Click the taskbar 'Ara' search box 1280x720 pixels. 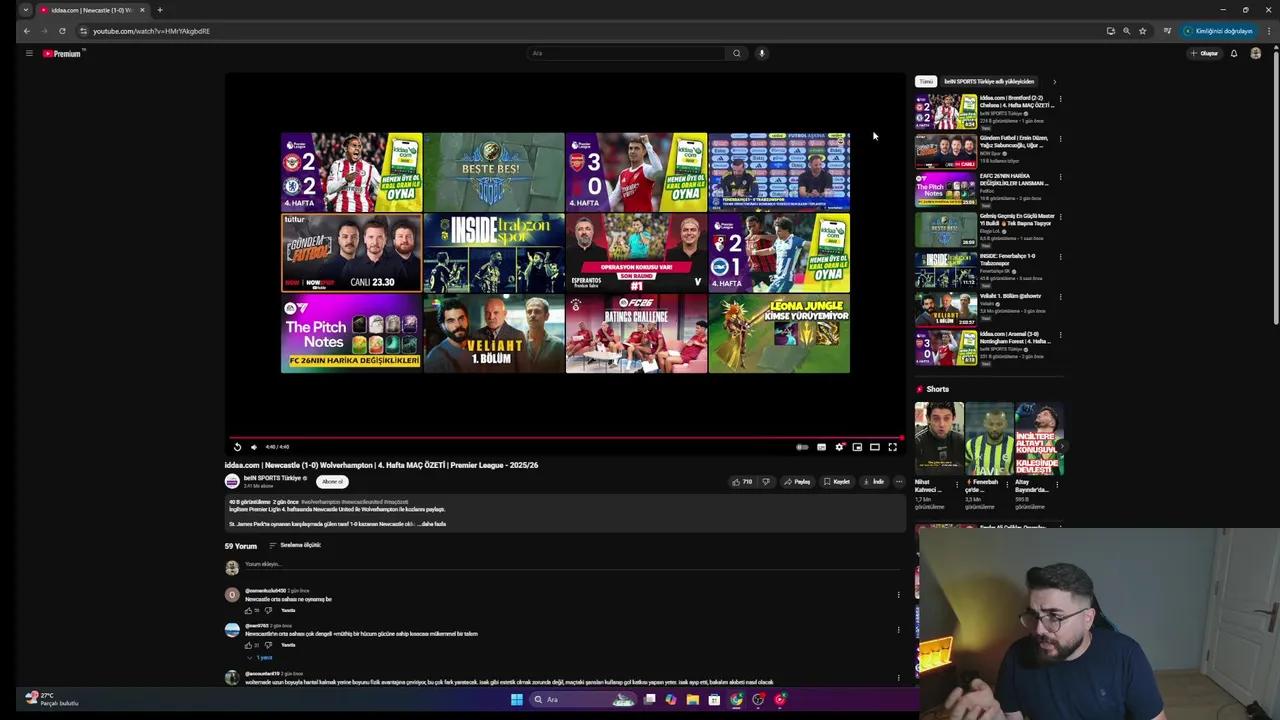[584, 700]
